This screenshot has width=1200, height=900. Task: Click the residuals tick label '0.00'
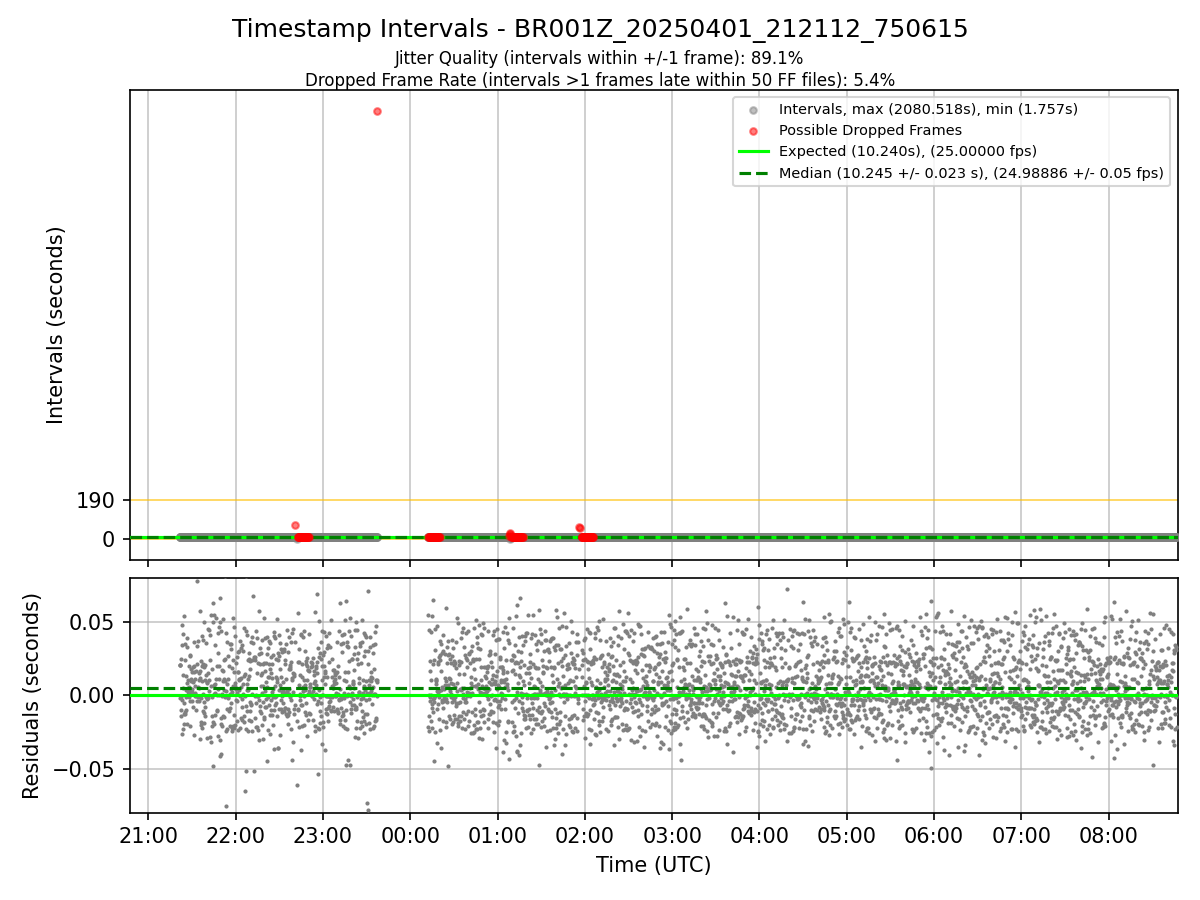pos(95,696)
